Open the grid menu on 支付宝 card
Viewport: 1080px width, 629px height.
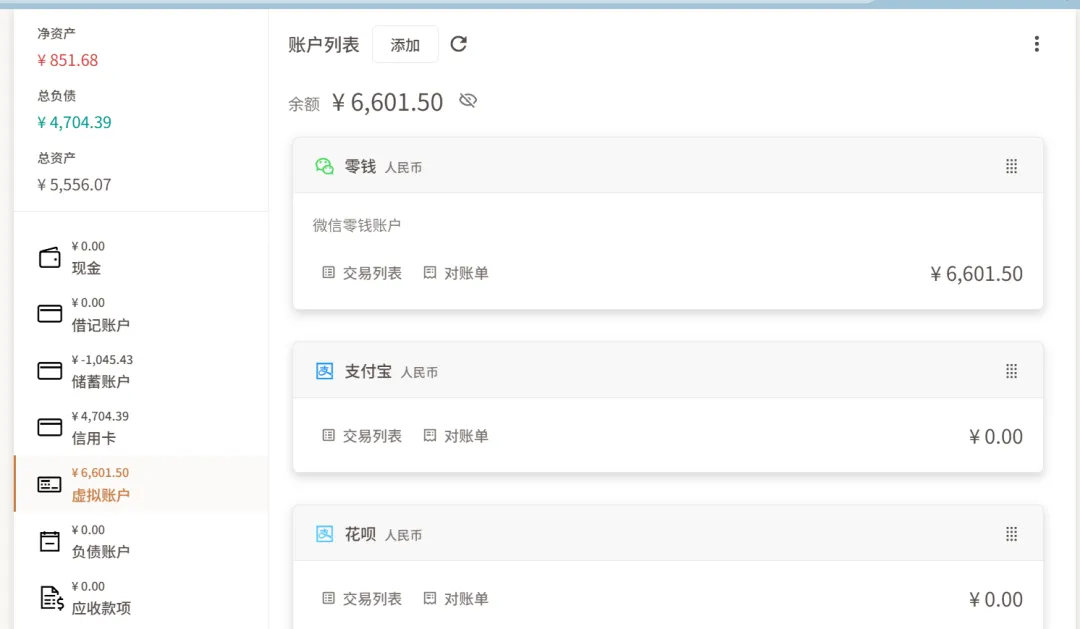pos(1011,371)
